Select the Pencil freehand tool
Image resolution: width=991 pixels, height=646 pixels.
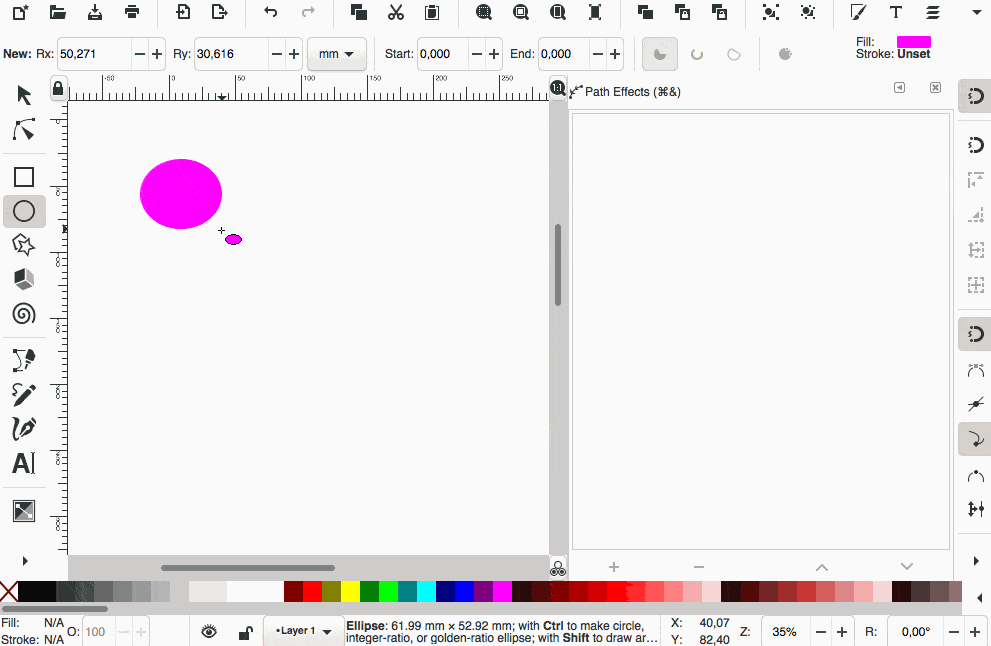pos(24,394)
